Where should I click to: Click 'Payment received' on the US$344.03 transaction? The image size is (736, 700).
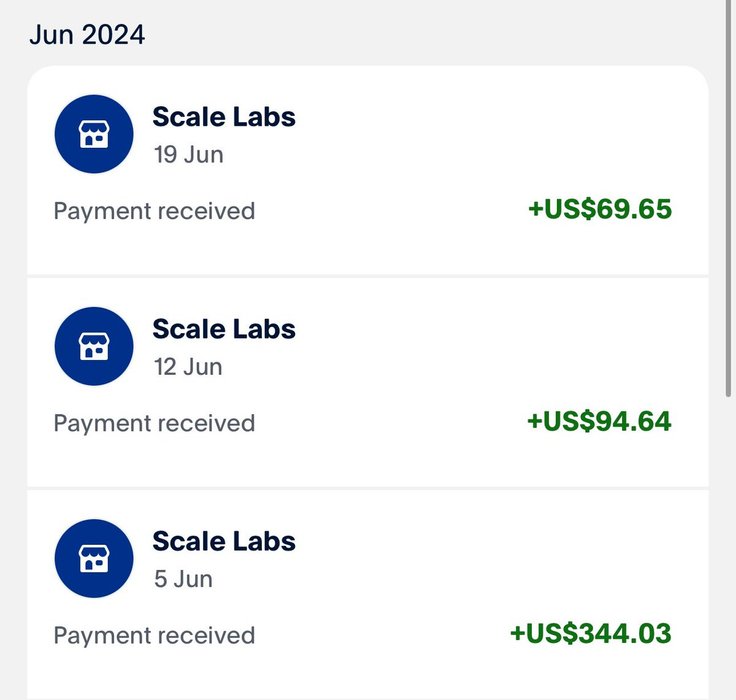click(154, 636)
